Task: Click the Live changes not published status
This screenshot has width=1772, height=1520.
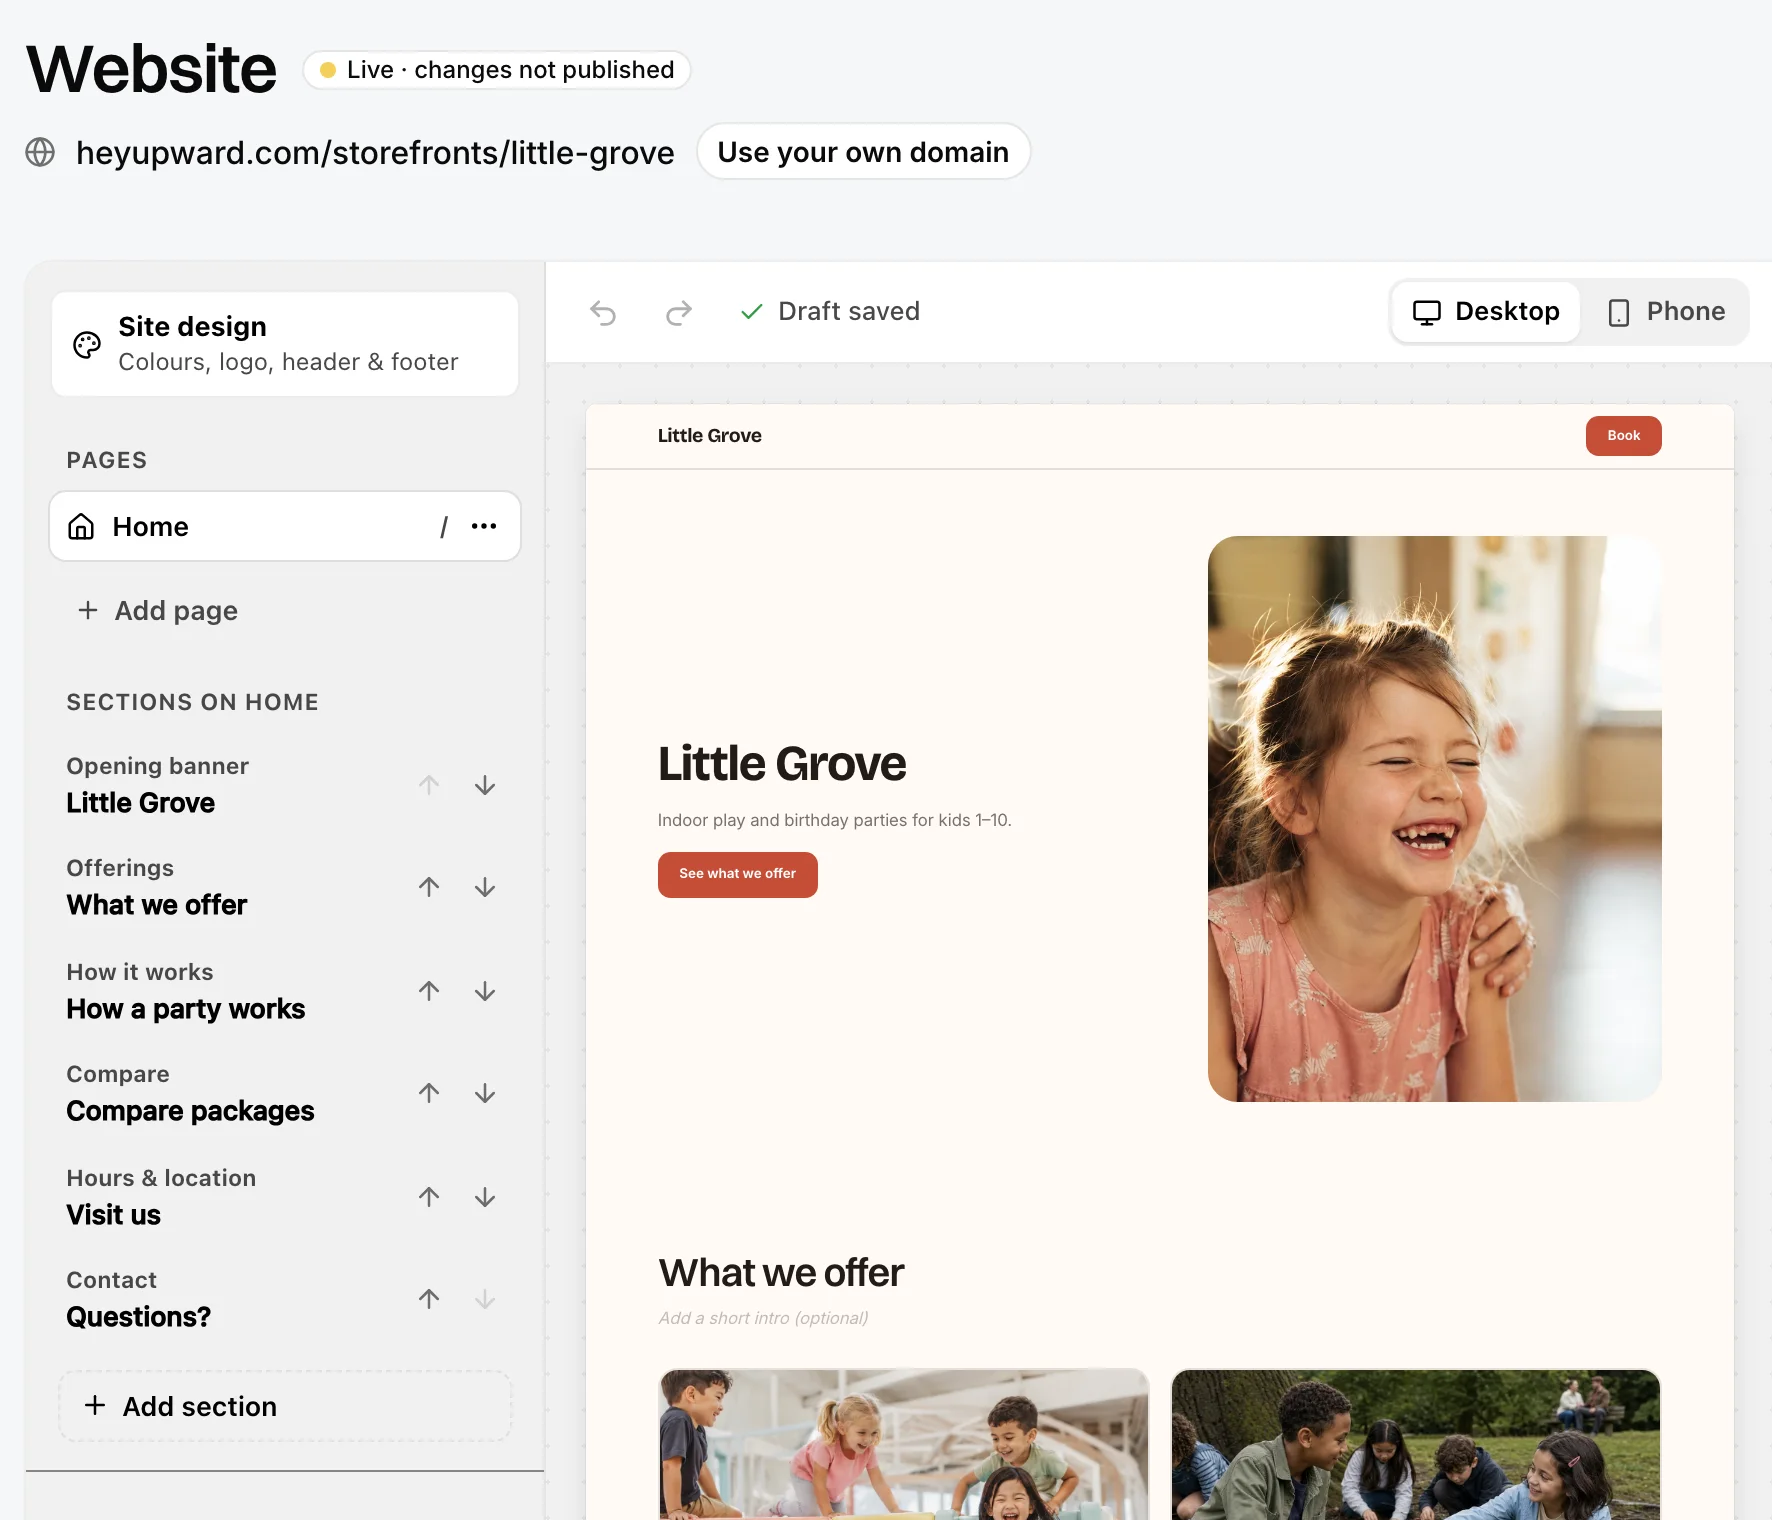Action: (x=497, y=70)
